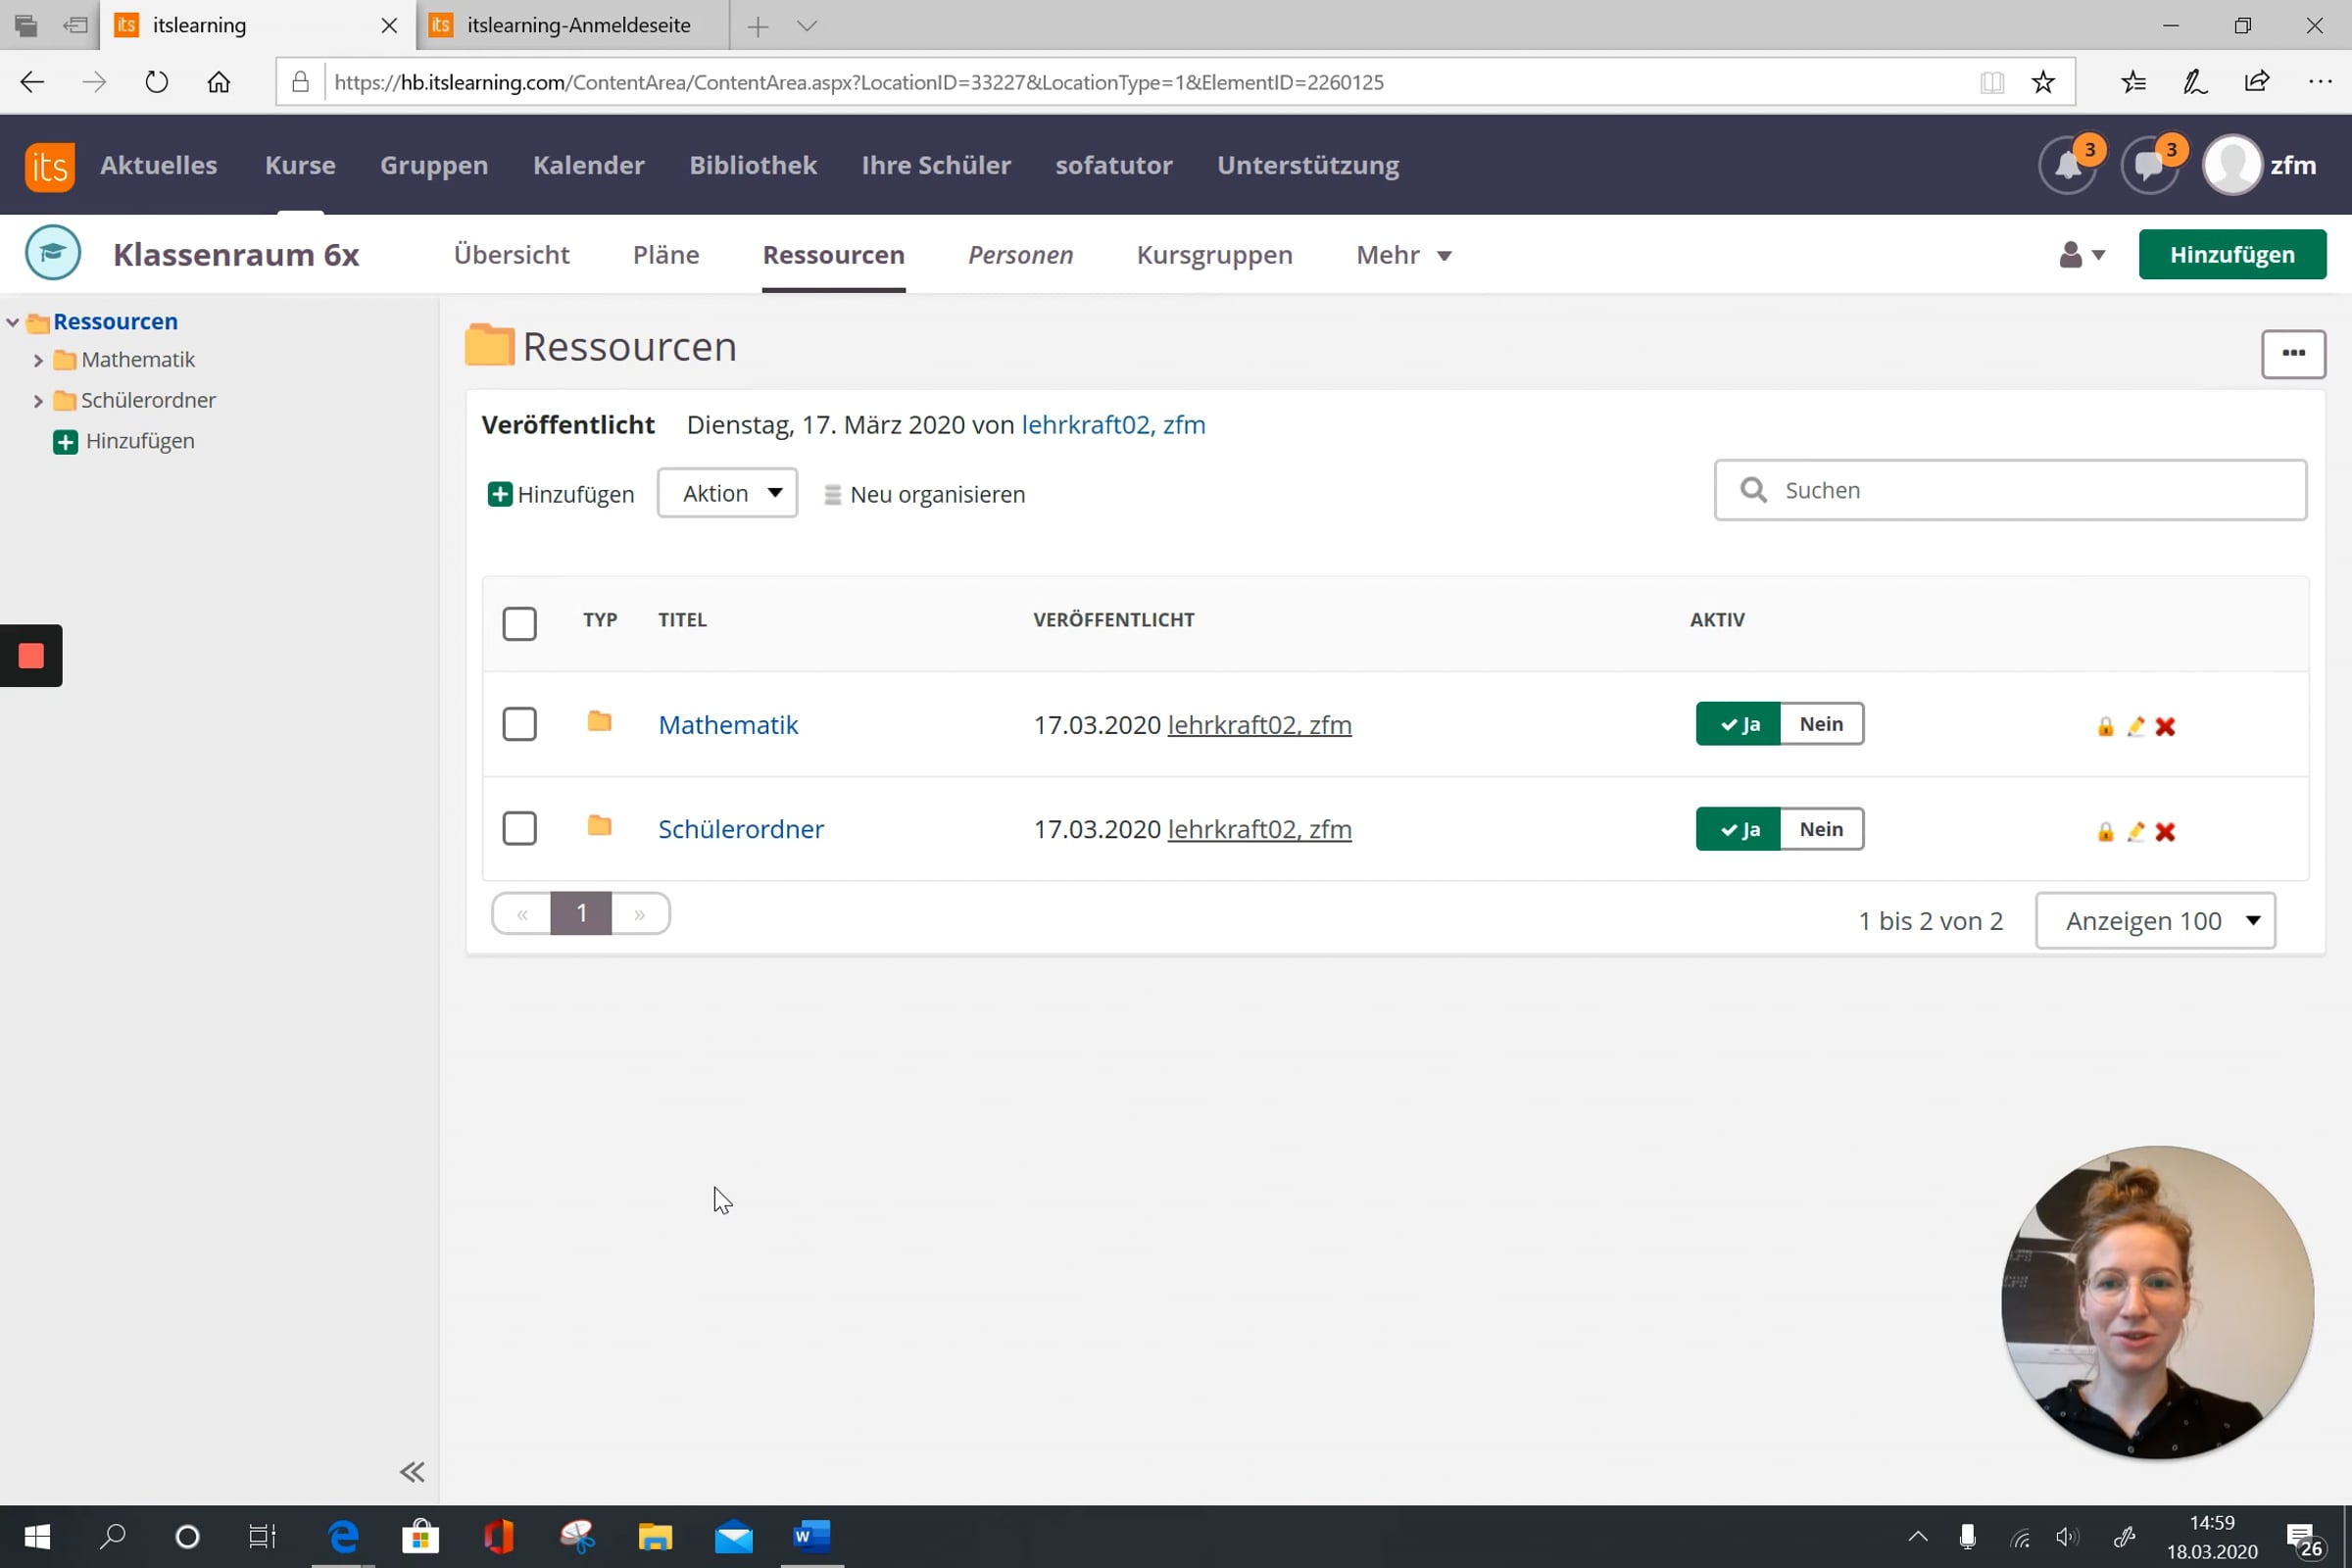
Task: Click the itslearning orange logo
Action: tap(49, 166)
